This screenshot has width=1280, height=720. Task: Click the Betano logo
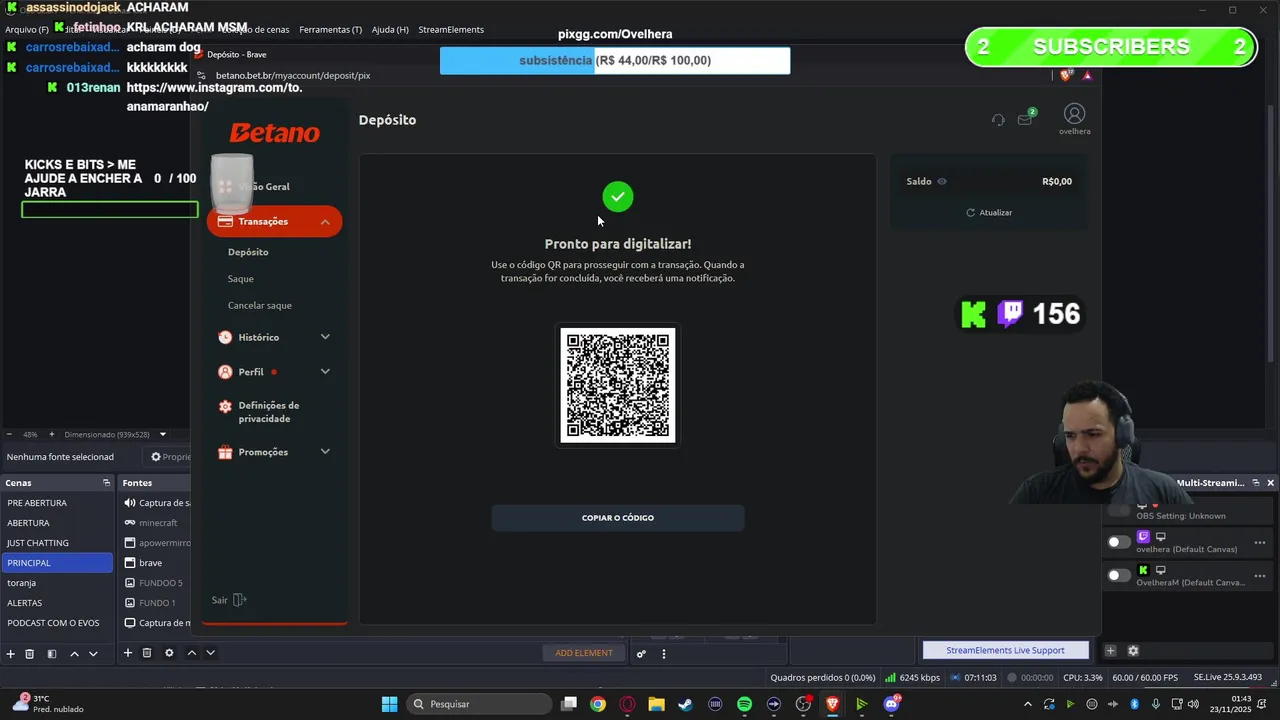click(274, 133)
